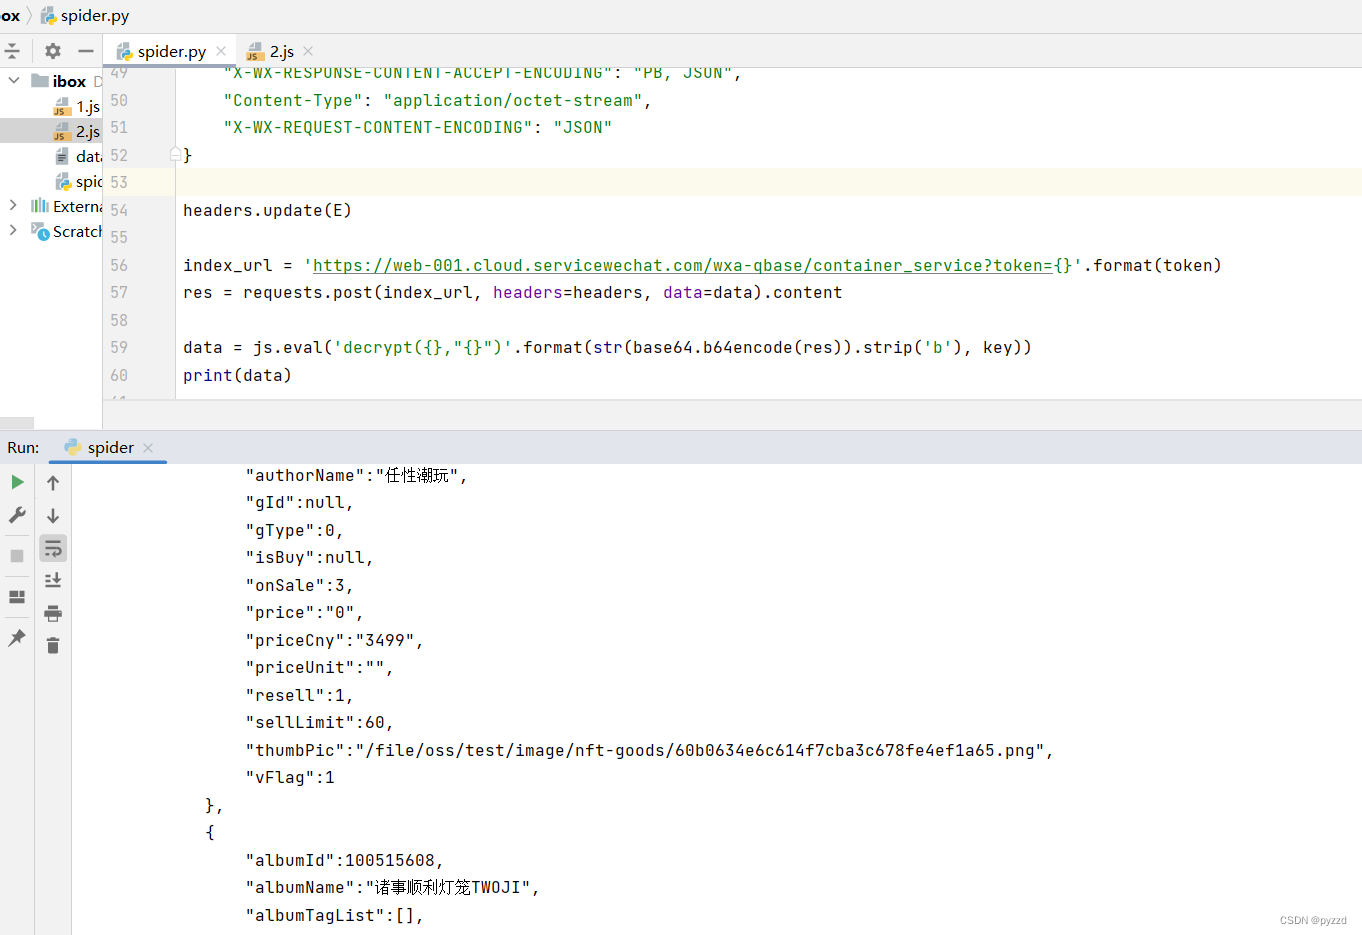Restore layout icon in Run panel
This screenshot has width=1362, height=935.
17,597
